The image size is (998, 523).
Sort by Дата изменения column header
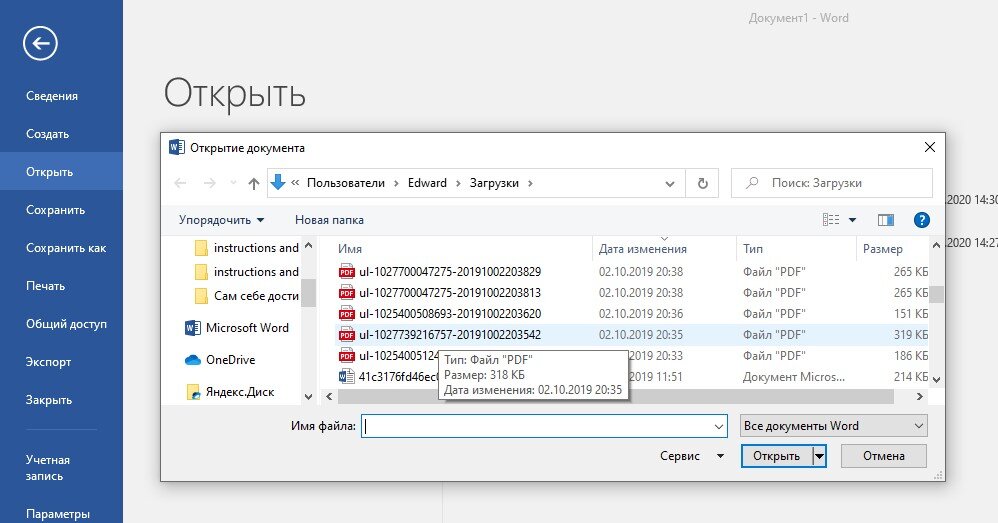point(642,249)
